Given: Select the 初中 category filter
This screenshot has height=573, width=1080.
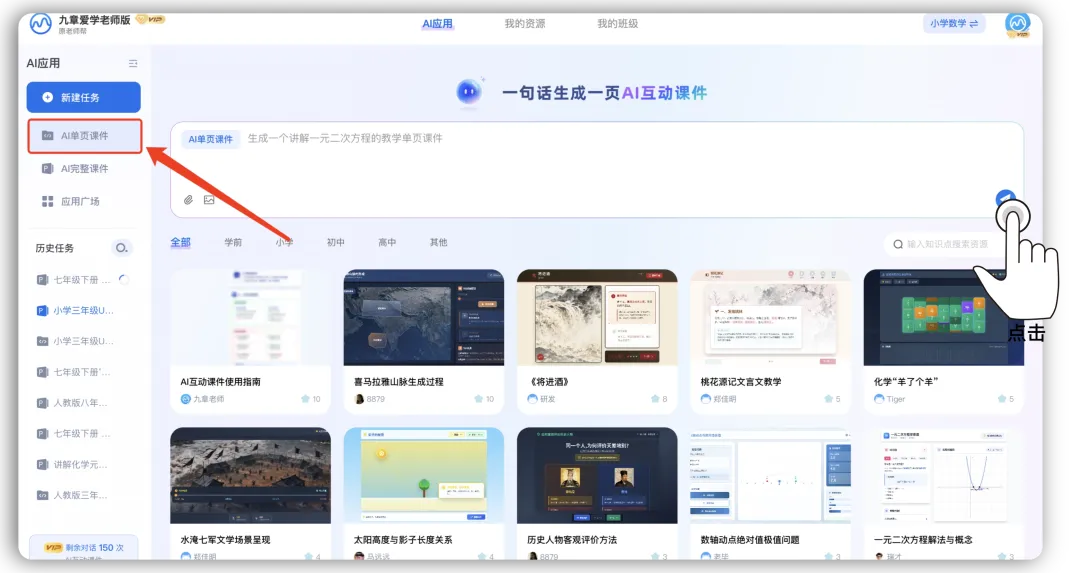Looking at the screenshot, I should coord(335,242).
